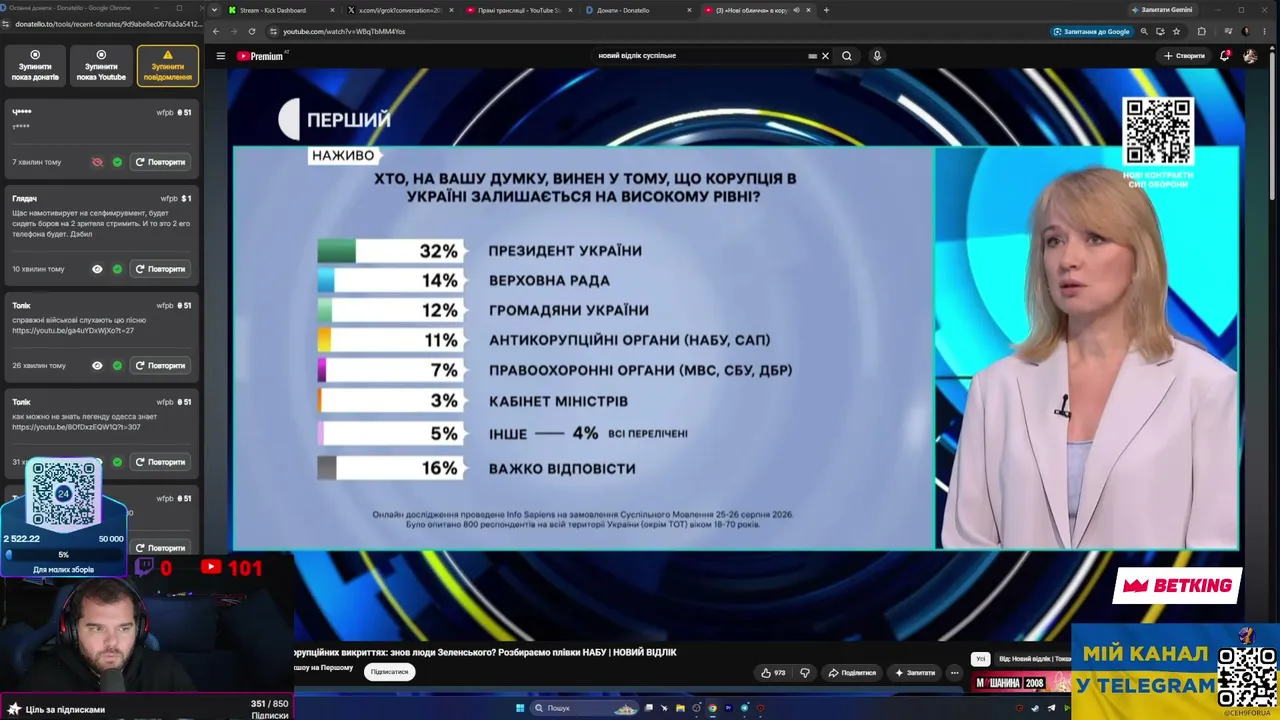The height and width of the screenshot is (720, 1280).
Task: Open zoom magnifier in address bar
Action: tap(1144, 31)
